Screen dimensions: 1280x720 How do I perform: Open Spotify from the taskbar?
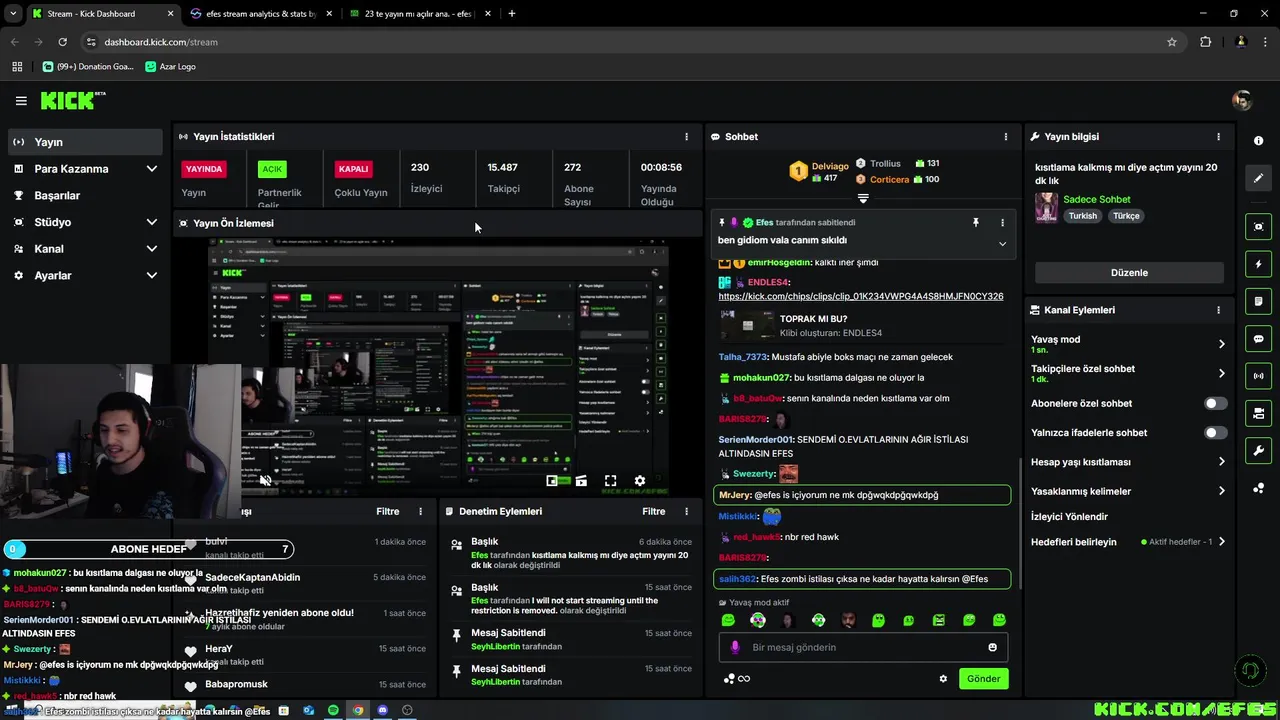(x=333, y=711)
